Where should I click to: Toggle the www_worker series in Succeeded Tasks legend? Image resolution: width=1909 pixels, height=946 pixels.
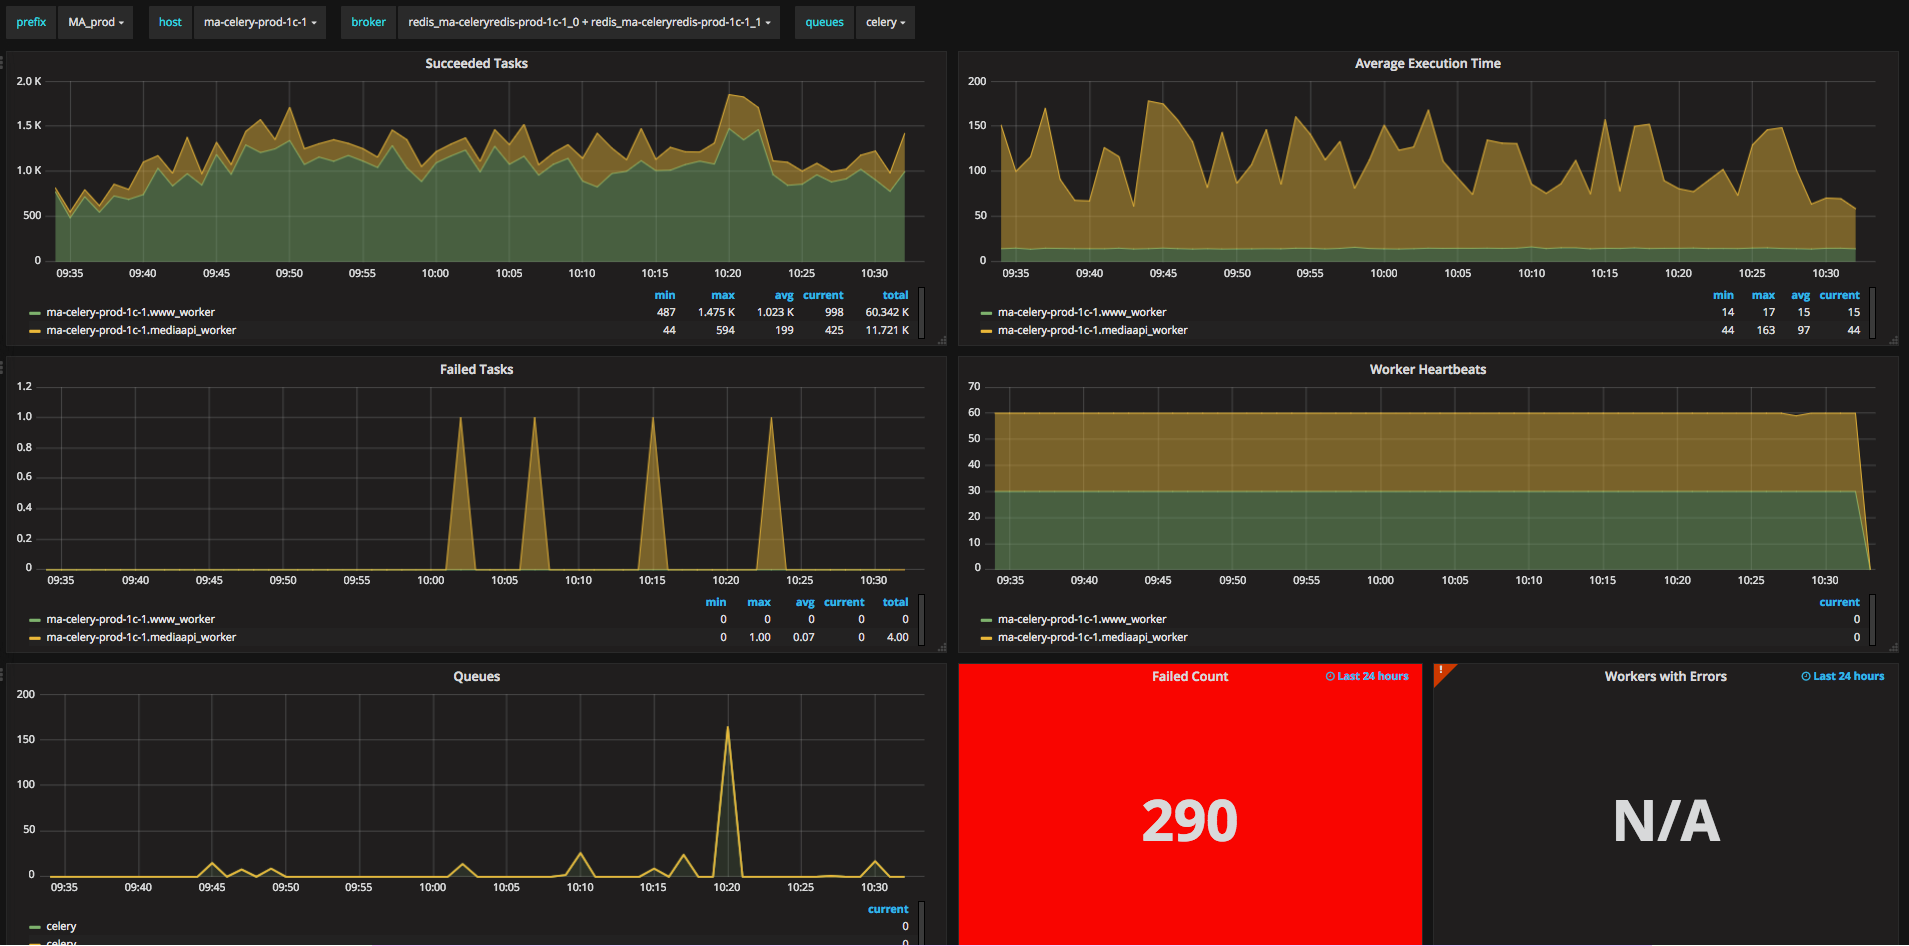131,312
